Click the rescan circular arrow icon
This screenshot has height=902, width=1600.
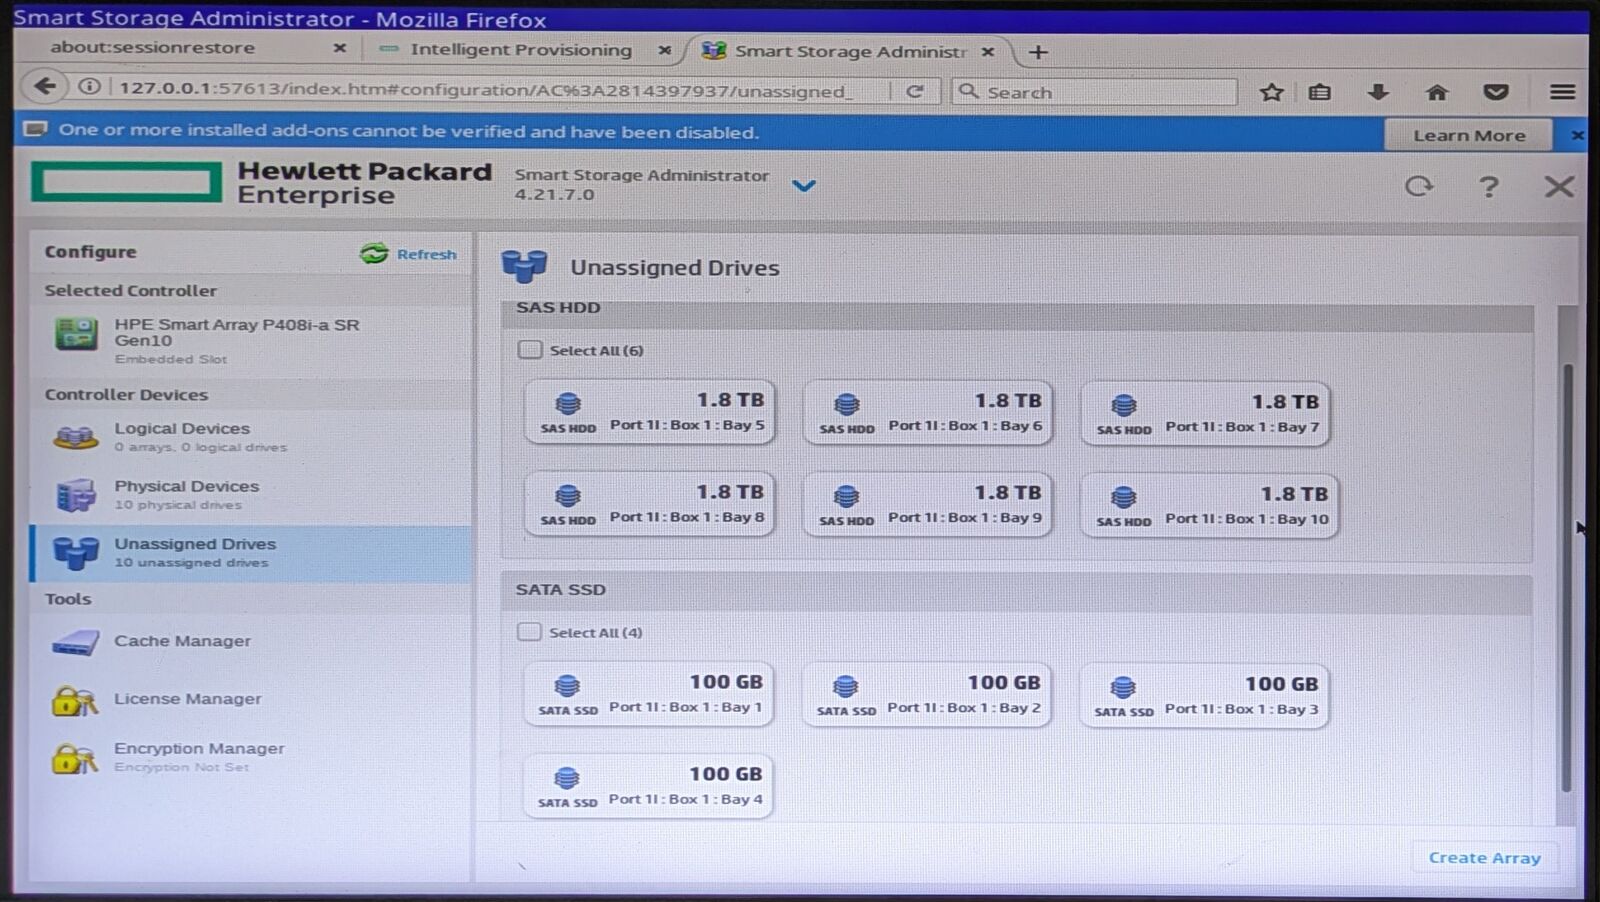(x=1418, y=186)
